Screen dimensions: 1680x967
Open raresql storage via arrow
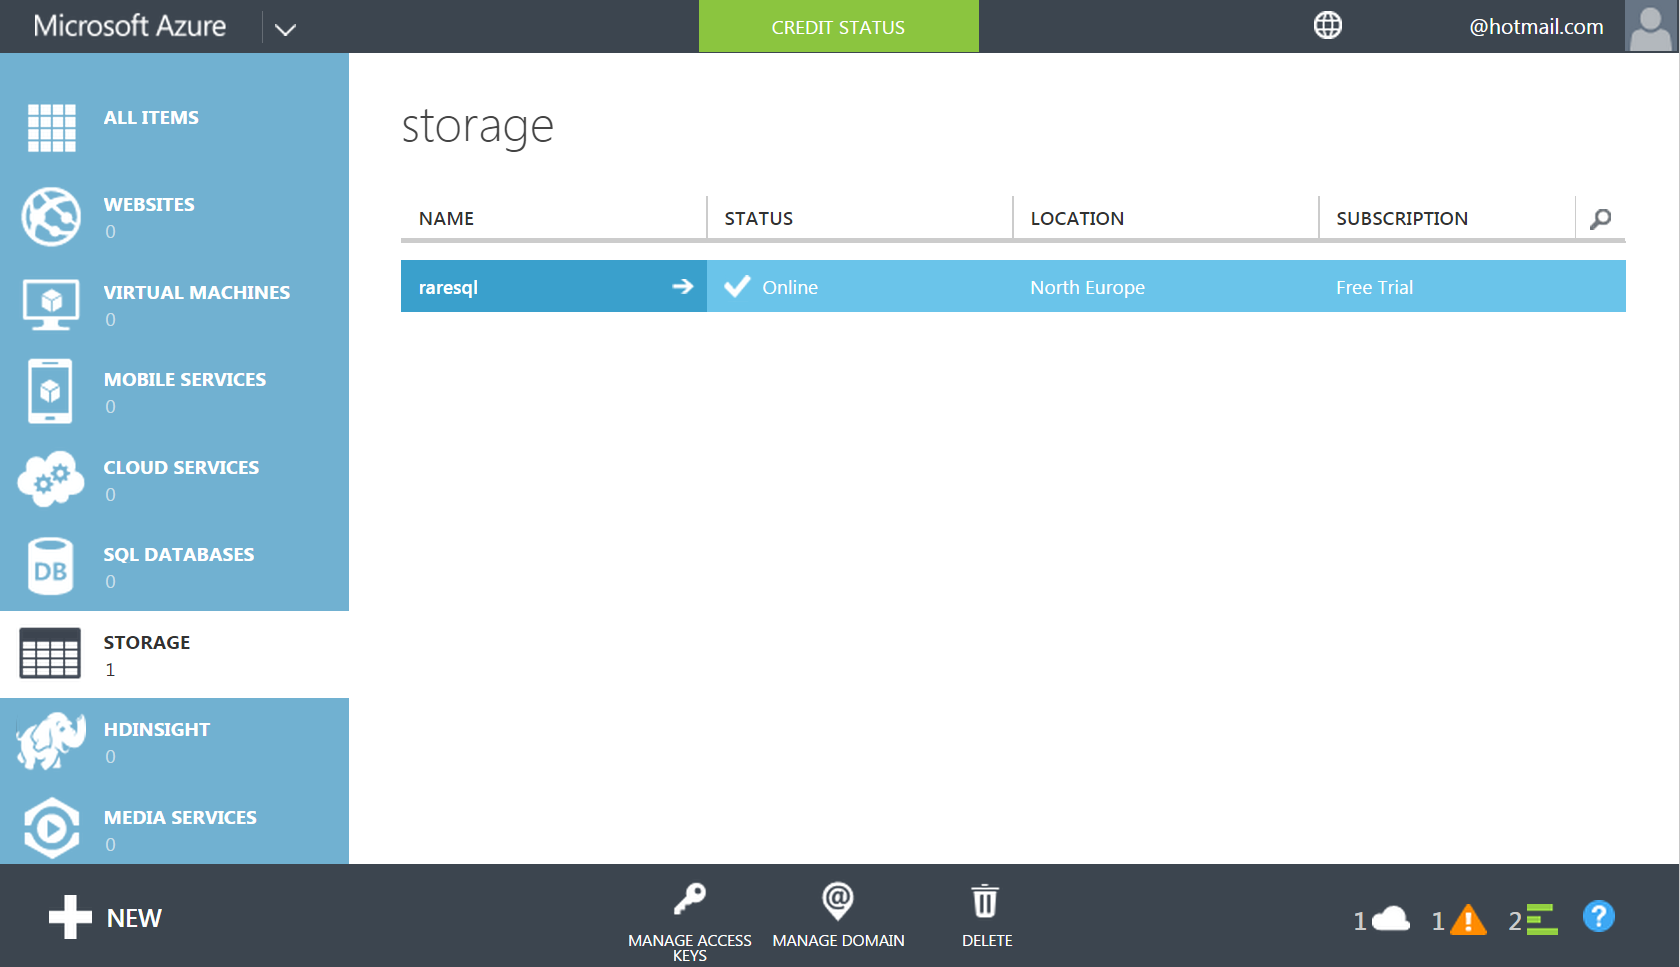click(683, 287)
